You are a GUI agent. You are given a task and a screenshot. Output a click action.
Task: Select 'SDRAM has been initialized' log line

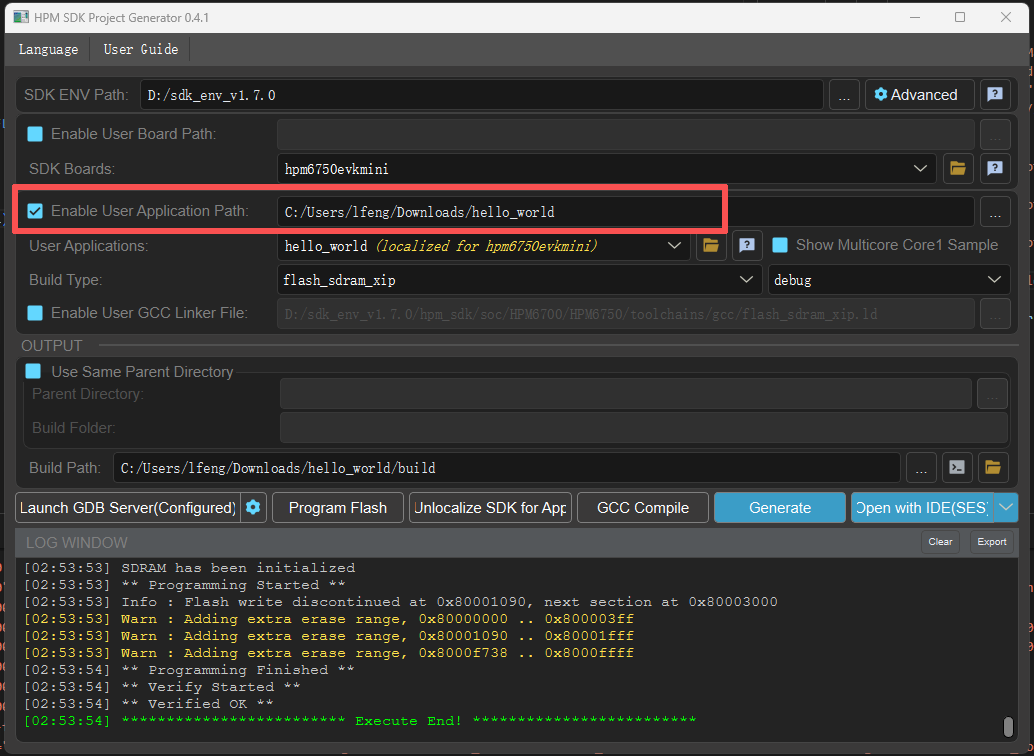(x=189, y=568)
